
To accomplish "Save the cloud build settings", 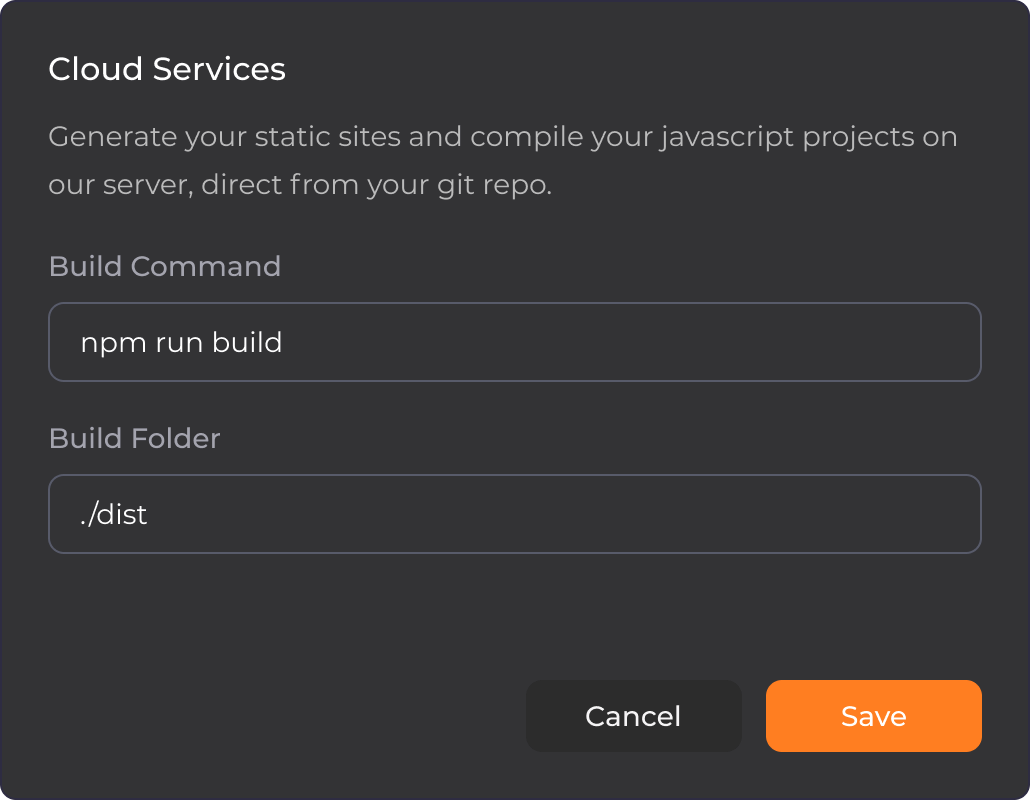I will point(873,716).
